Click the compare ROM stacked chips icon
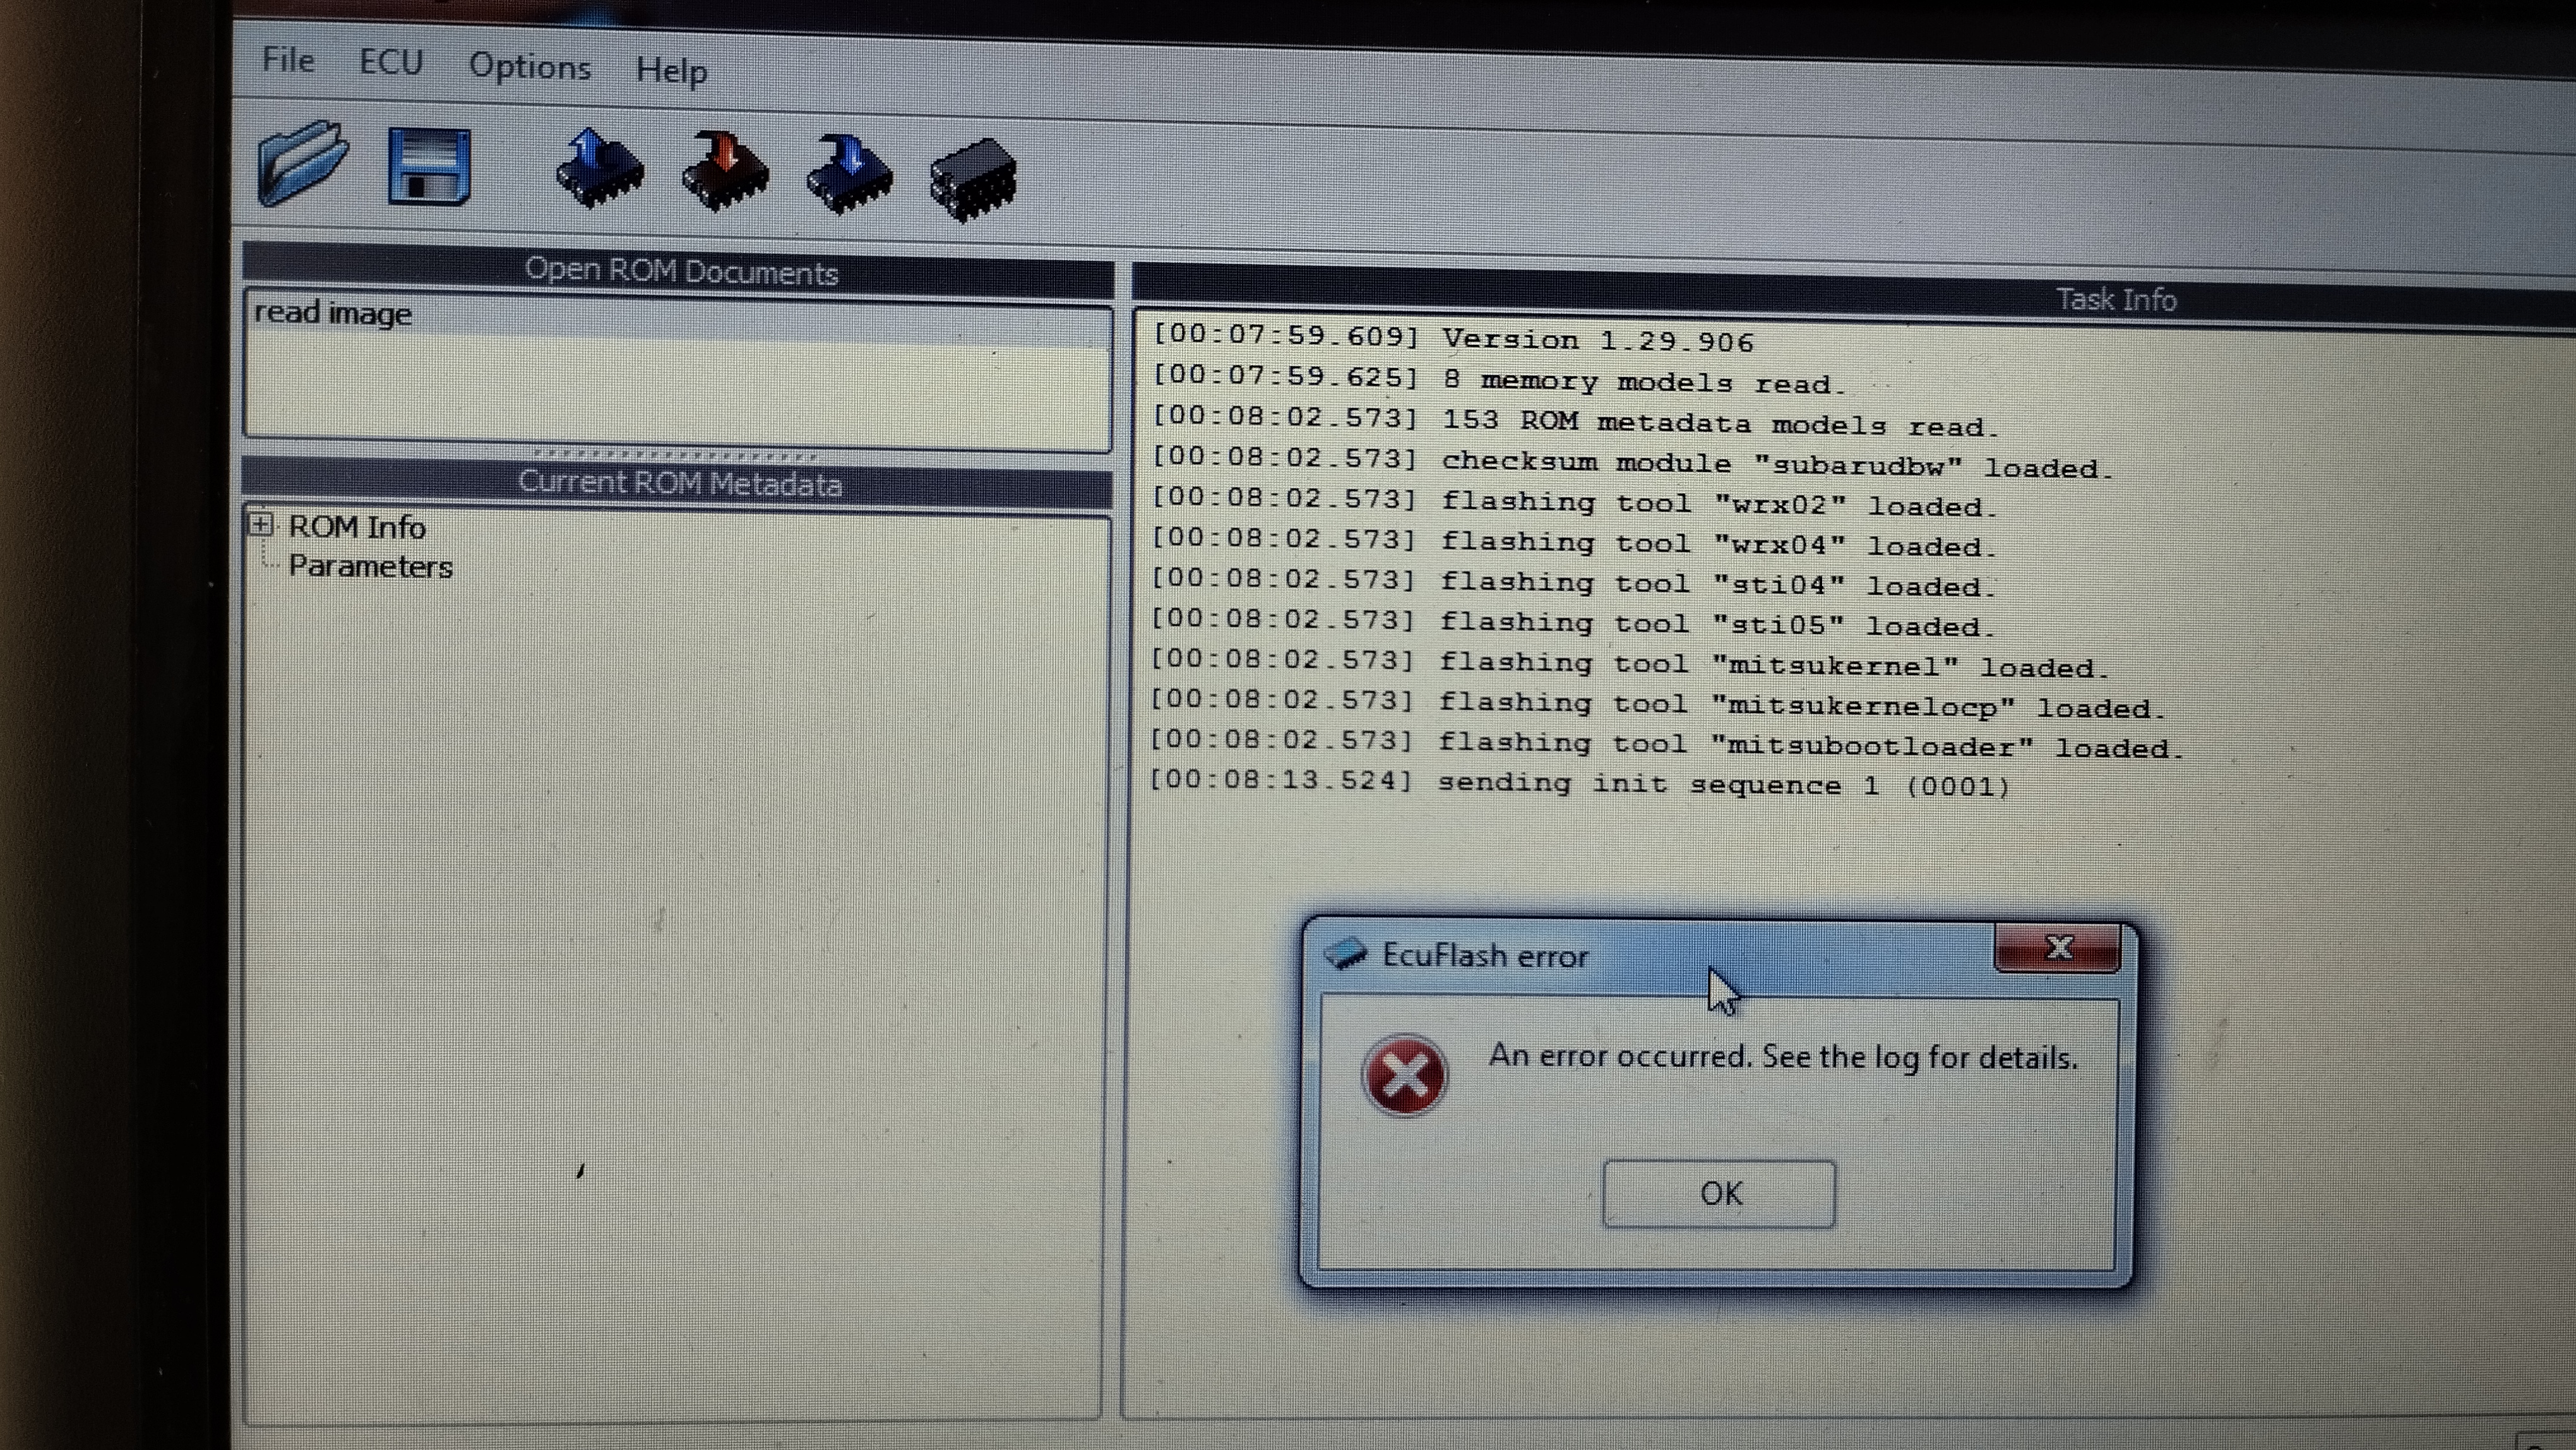Image resolution: width=2576 pixels, height=1450 pixels. (973, 180)
